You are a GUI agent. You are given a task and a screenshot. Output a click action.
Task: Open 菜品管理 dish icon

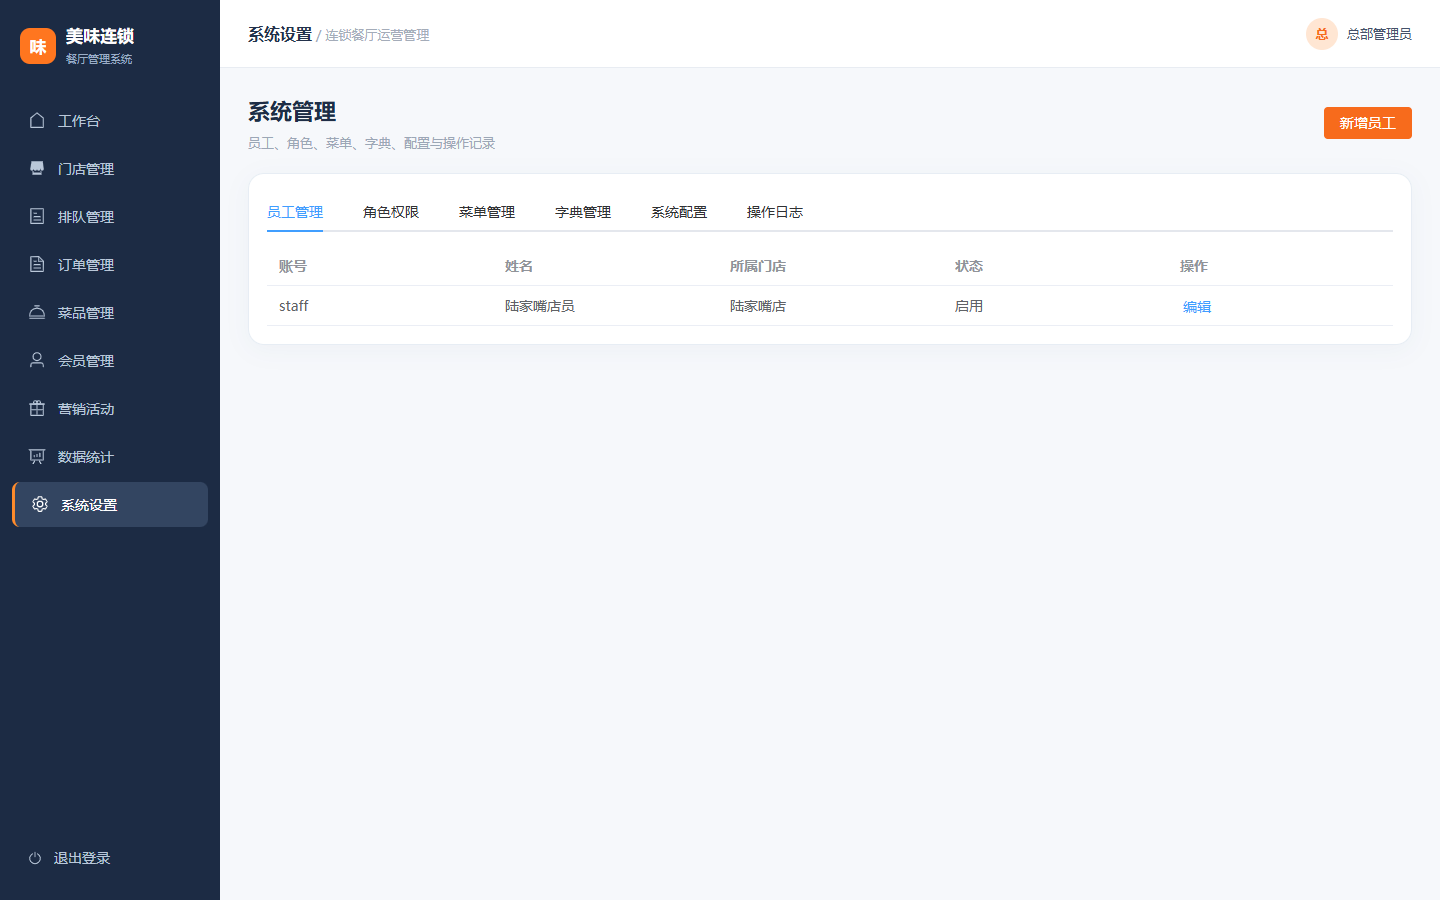click(37, 312)
